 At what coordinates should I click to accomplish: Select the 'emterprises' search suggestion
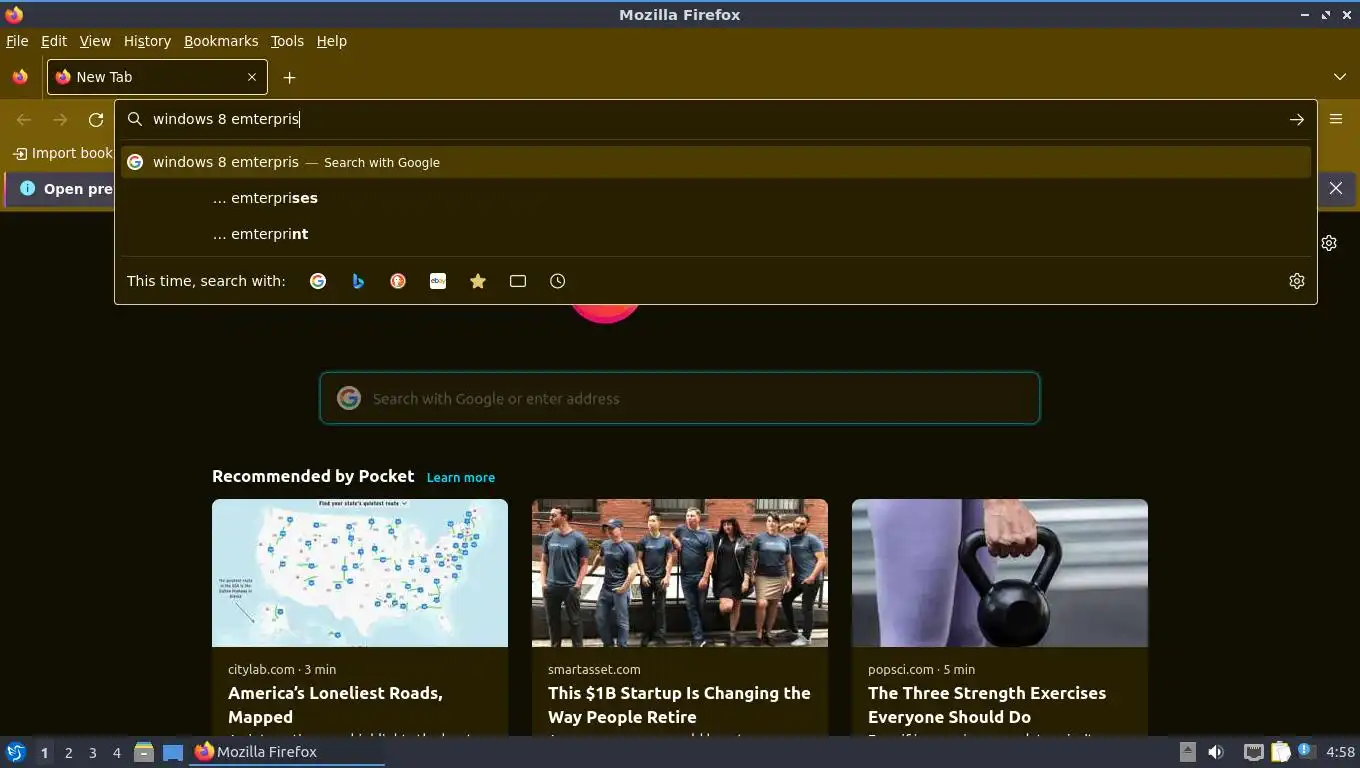pos(715,198)
